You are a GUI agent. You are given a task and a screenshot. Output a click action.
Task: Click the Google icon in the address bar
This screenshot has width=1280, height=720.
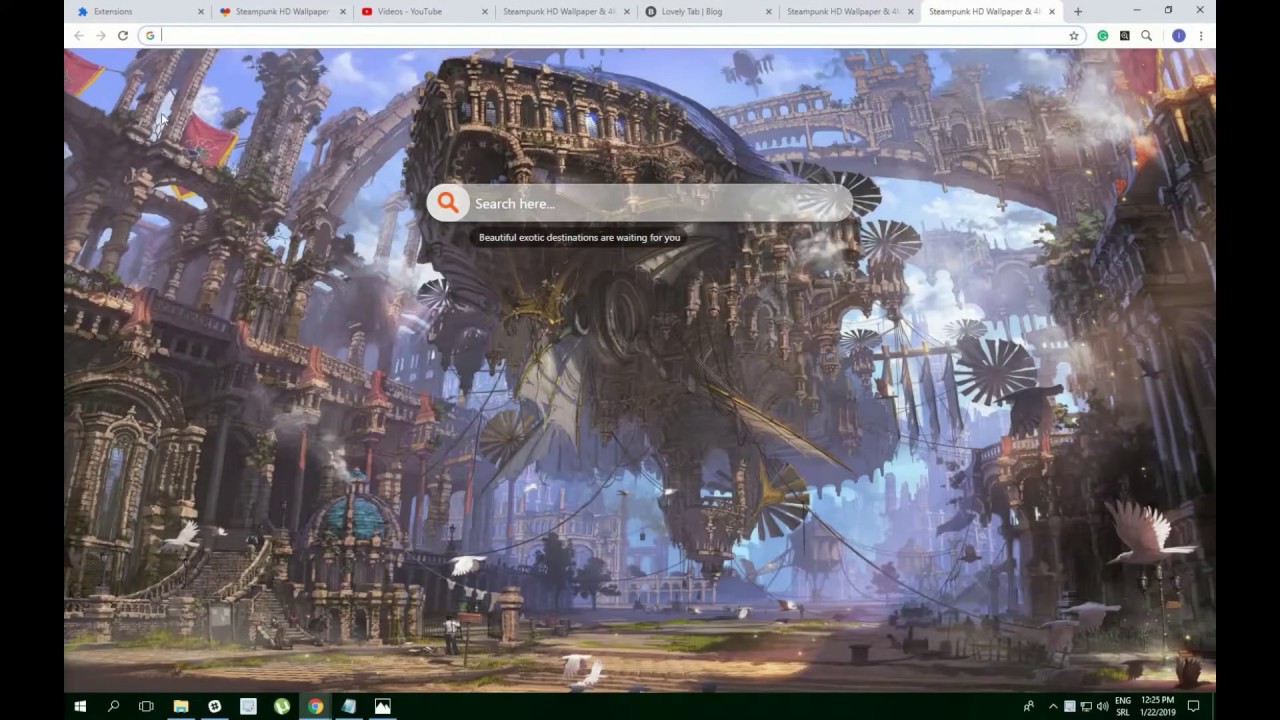(x=150, y=35)
